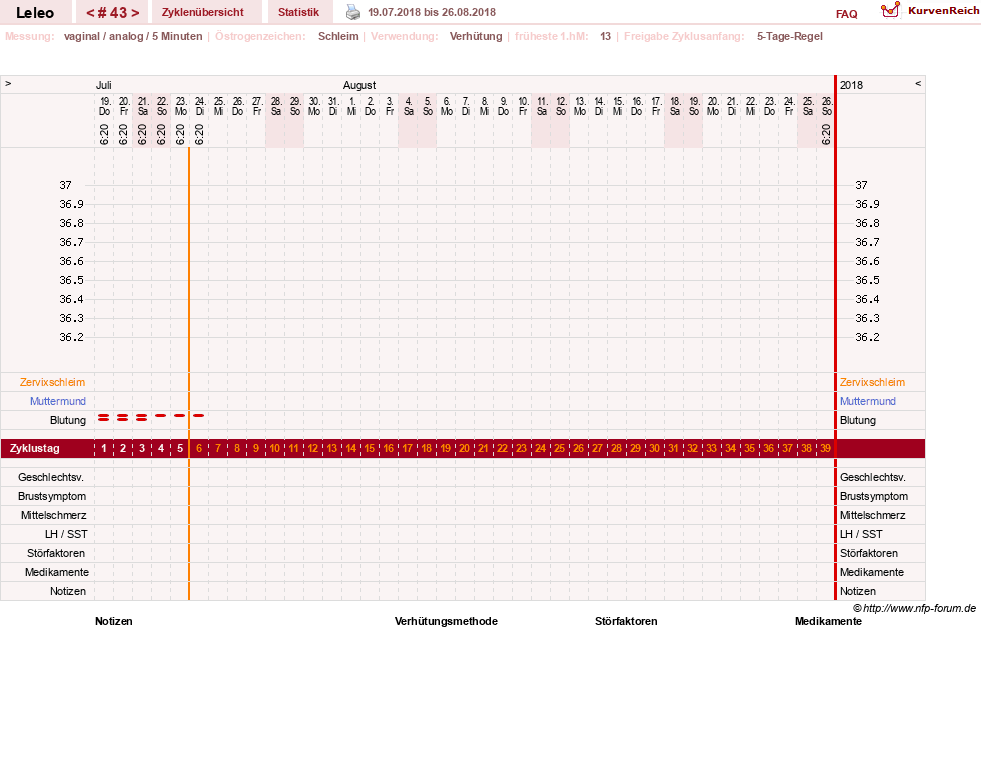Screen dimensions: 981x780
Task: Click the left Zervixschleim row label
Action: tap(52, 382)
